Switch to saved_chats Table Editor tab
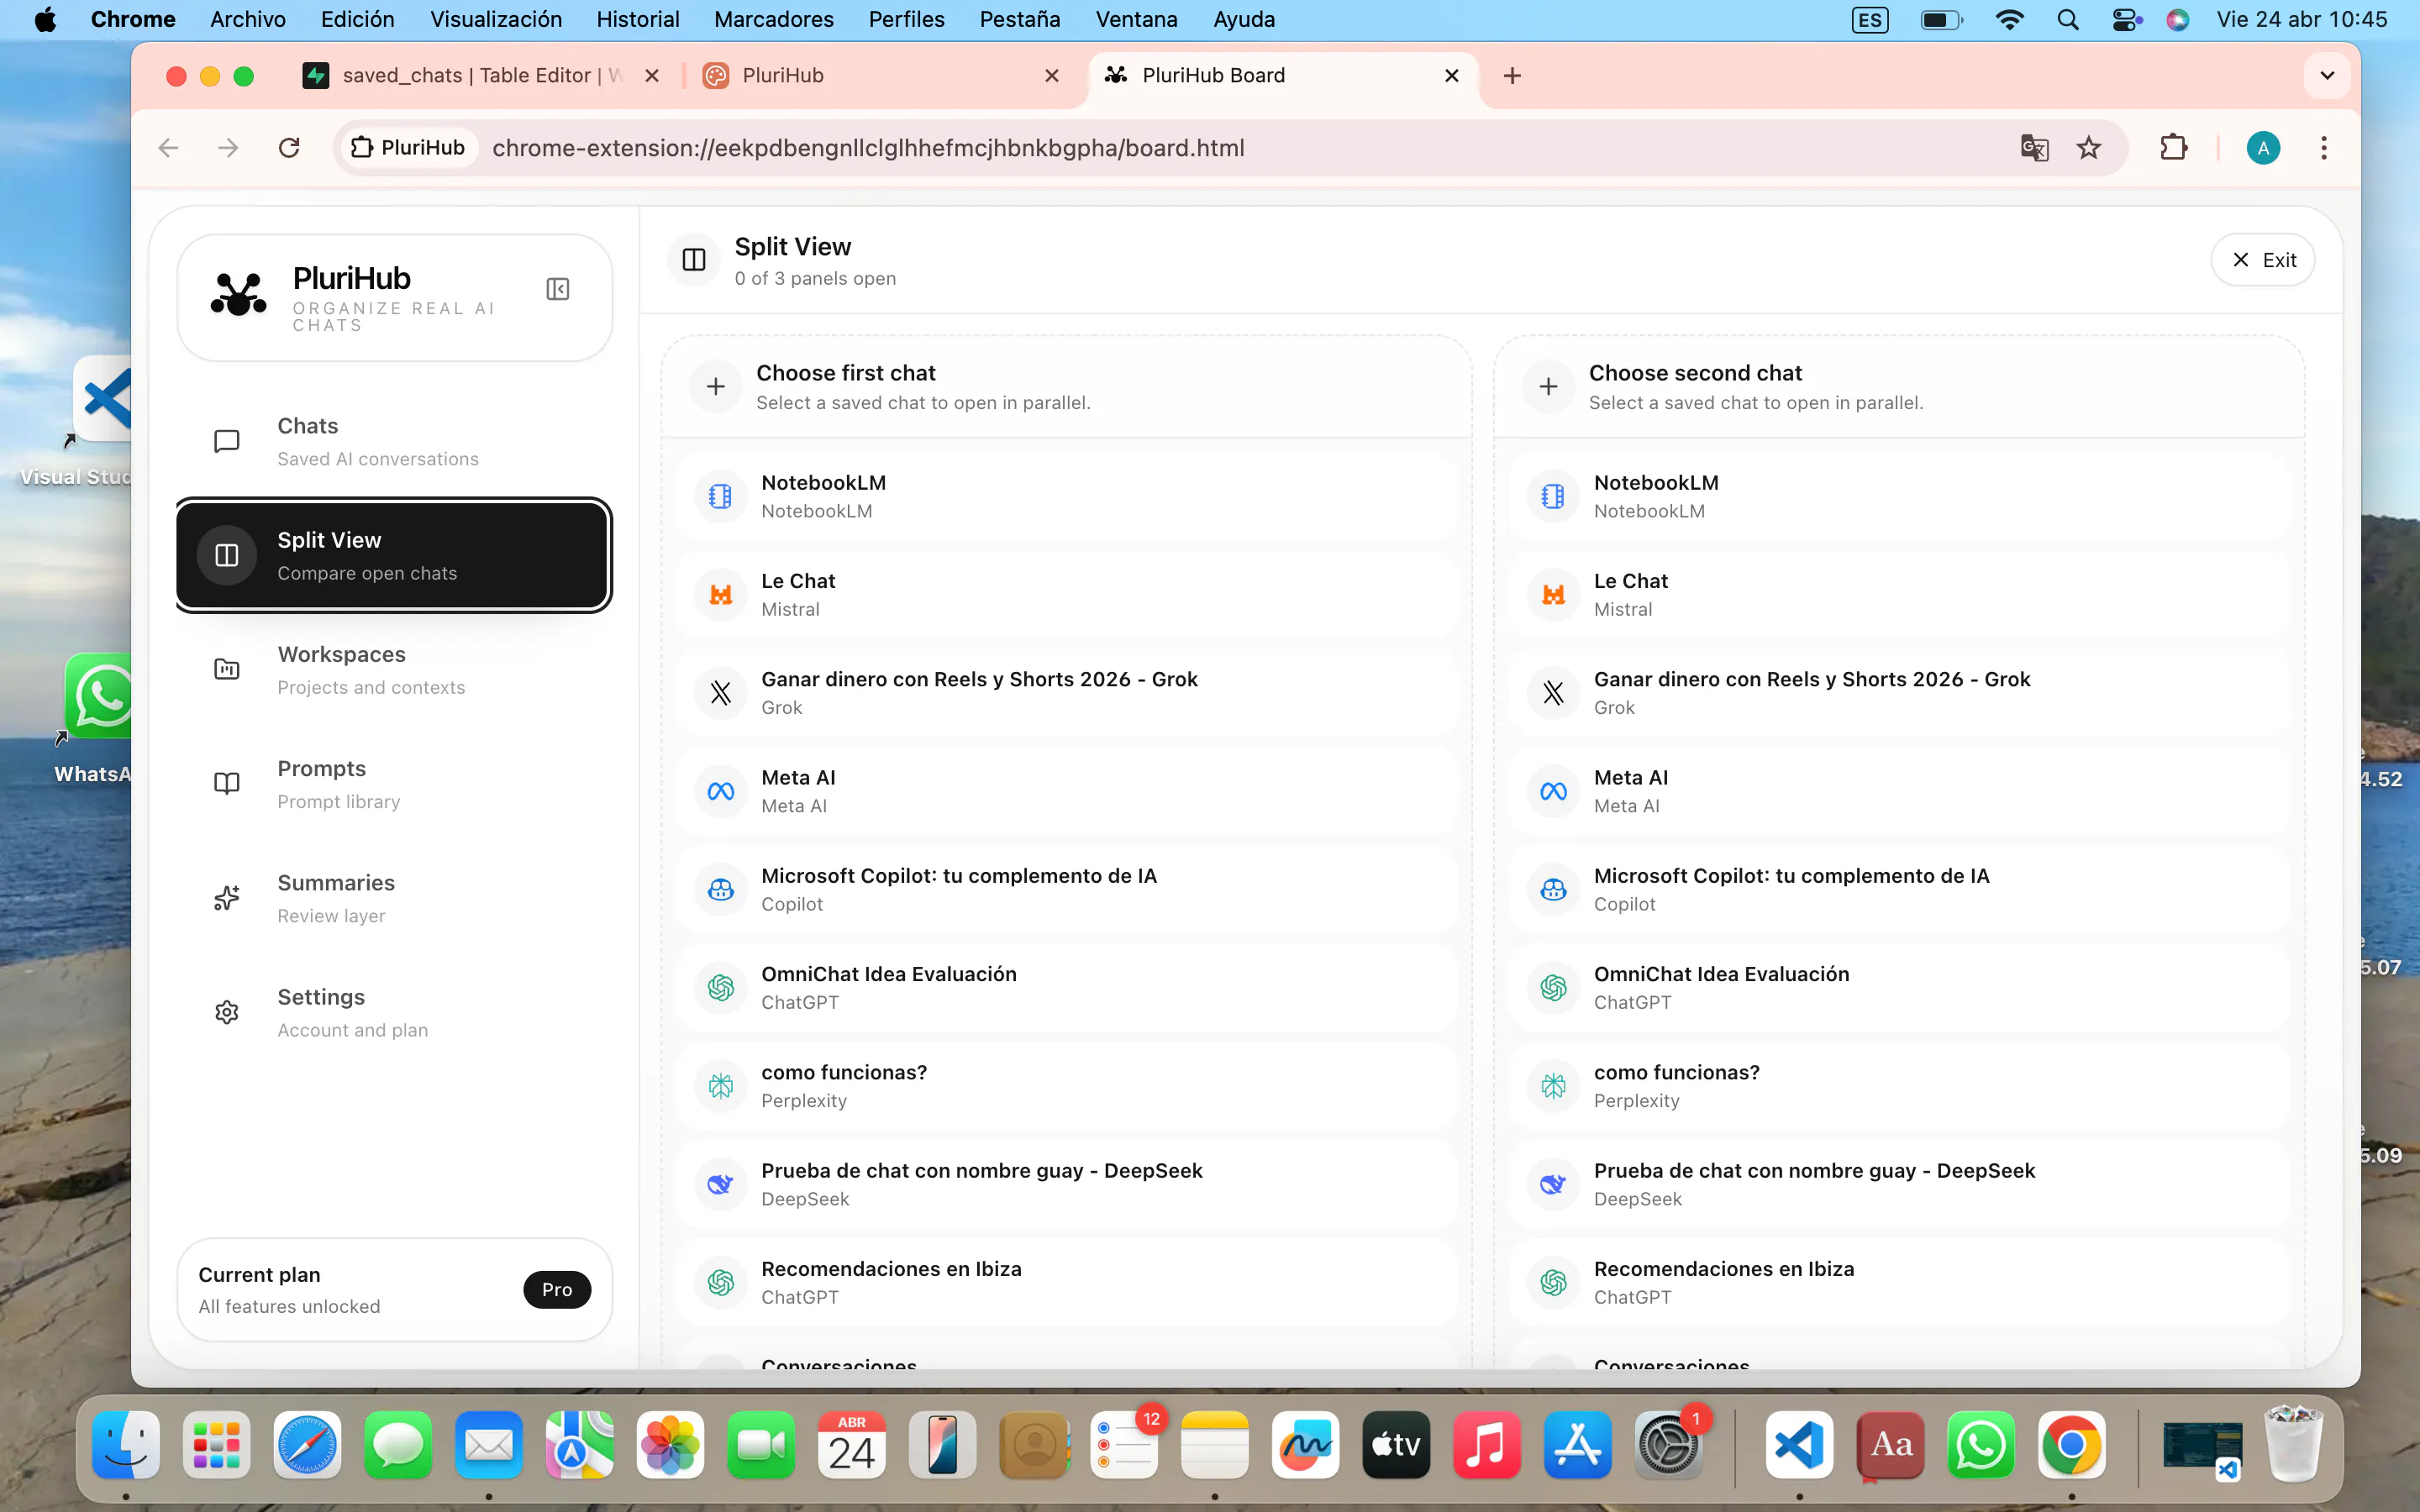2420x1512 pixels. [x=481, y=75]
